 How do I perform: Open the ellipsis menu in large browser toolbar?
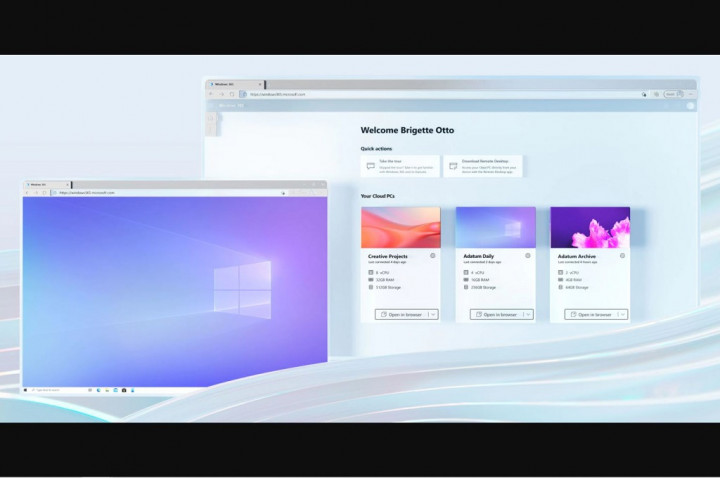[x=690, y=94]
